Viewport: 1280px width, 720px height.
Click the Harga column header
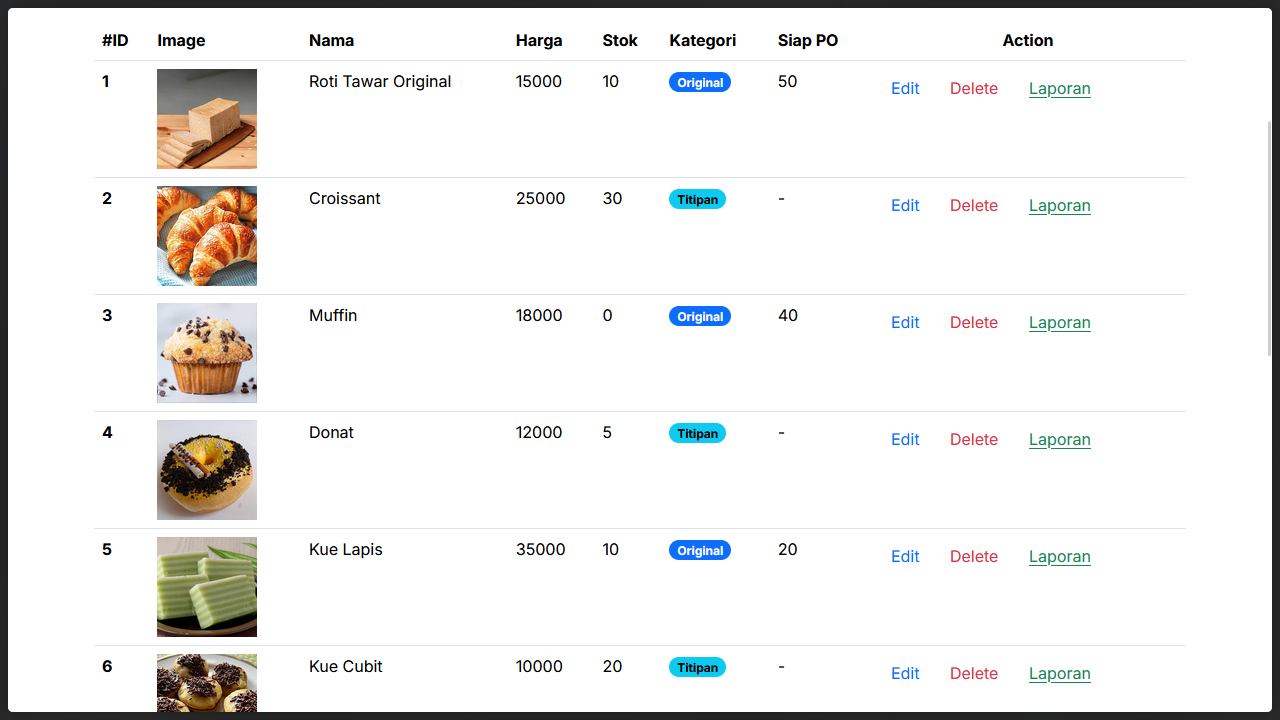point(539,40)
